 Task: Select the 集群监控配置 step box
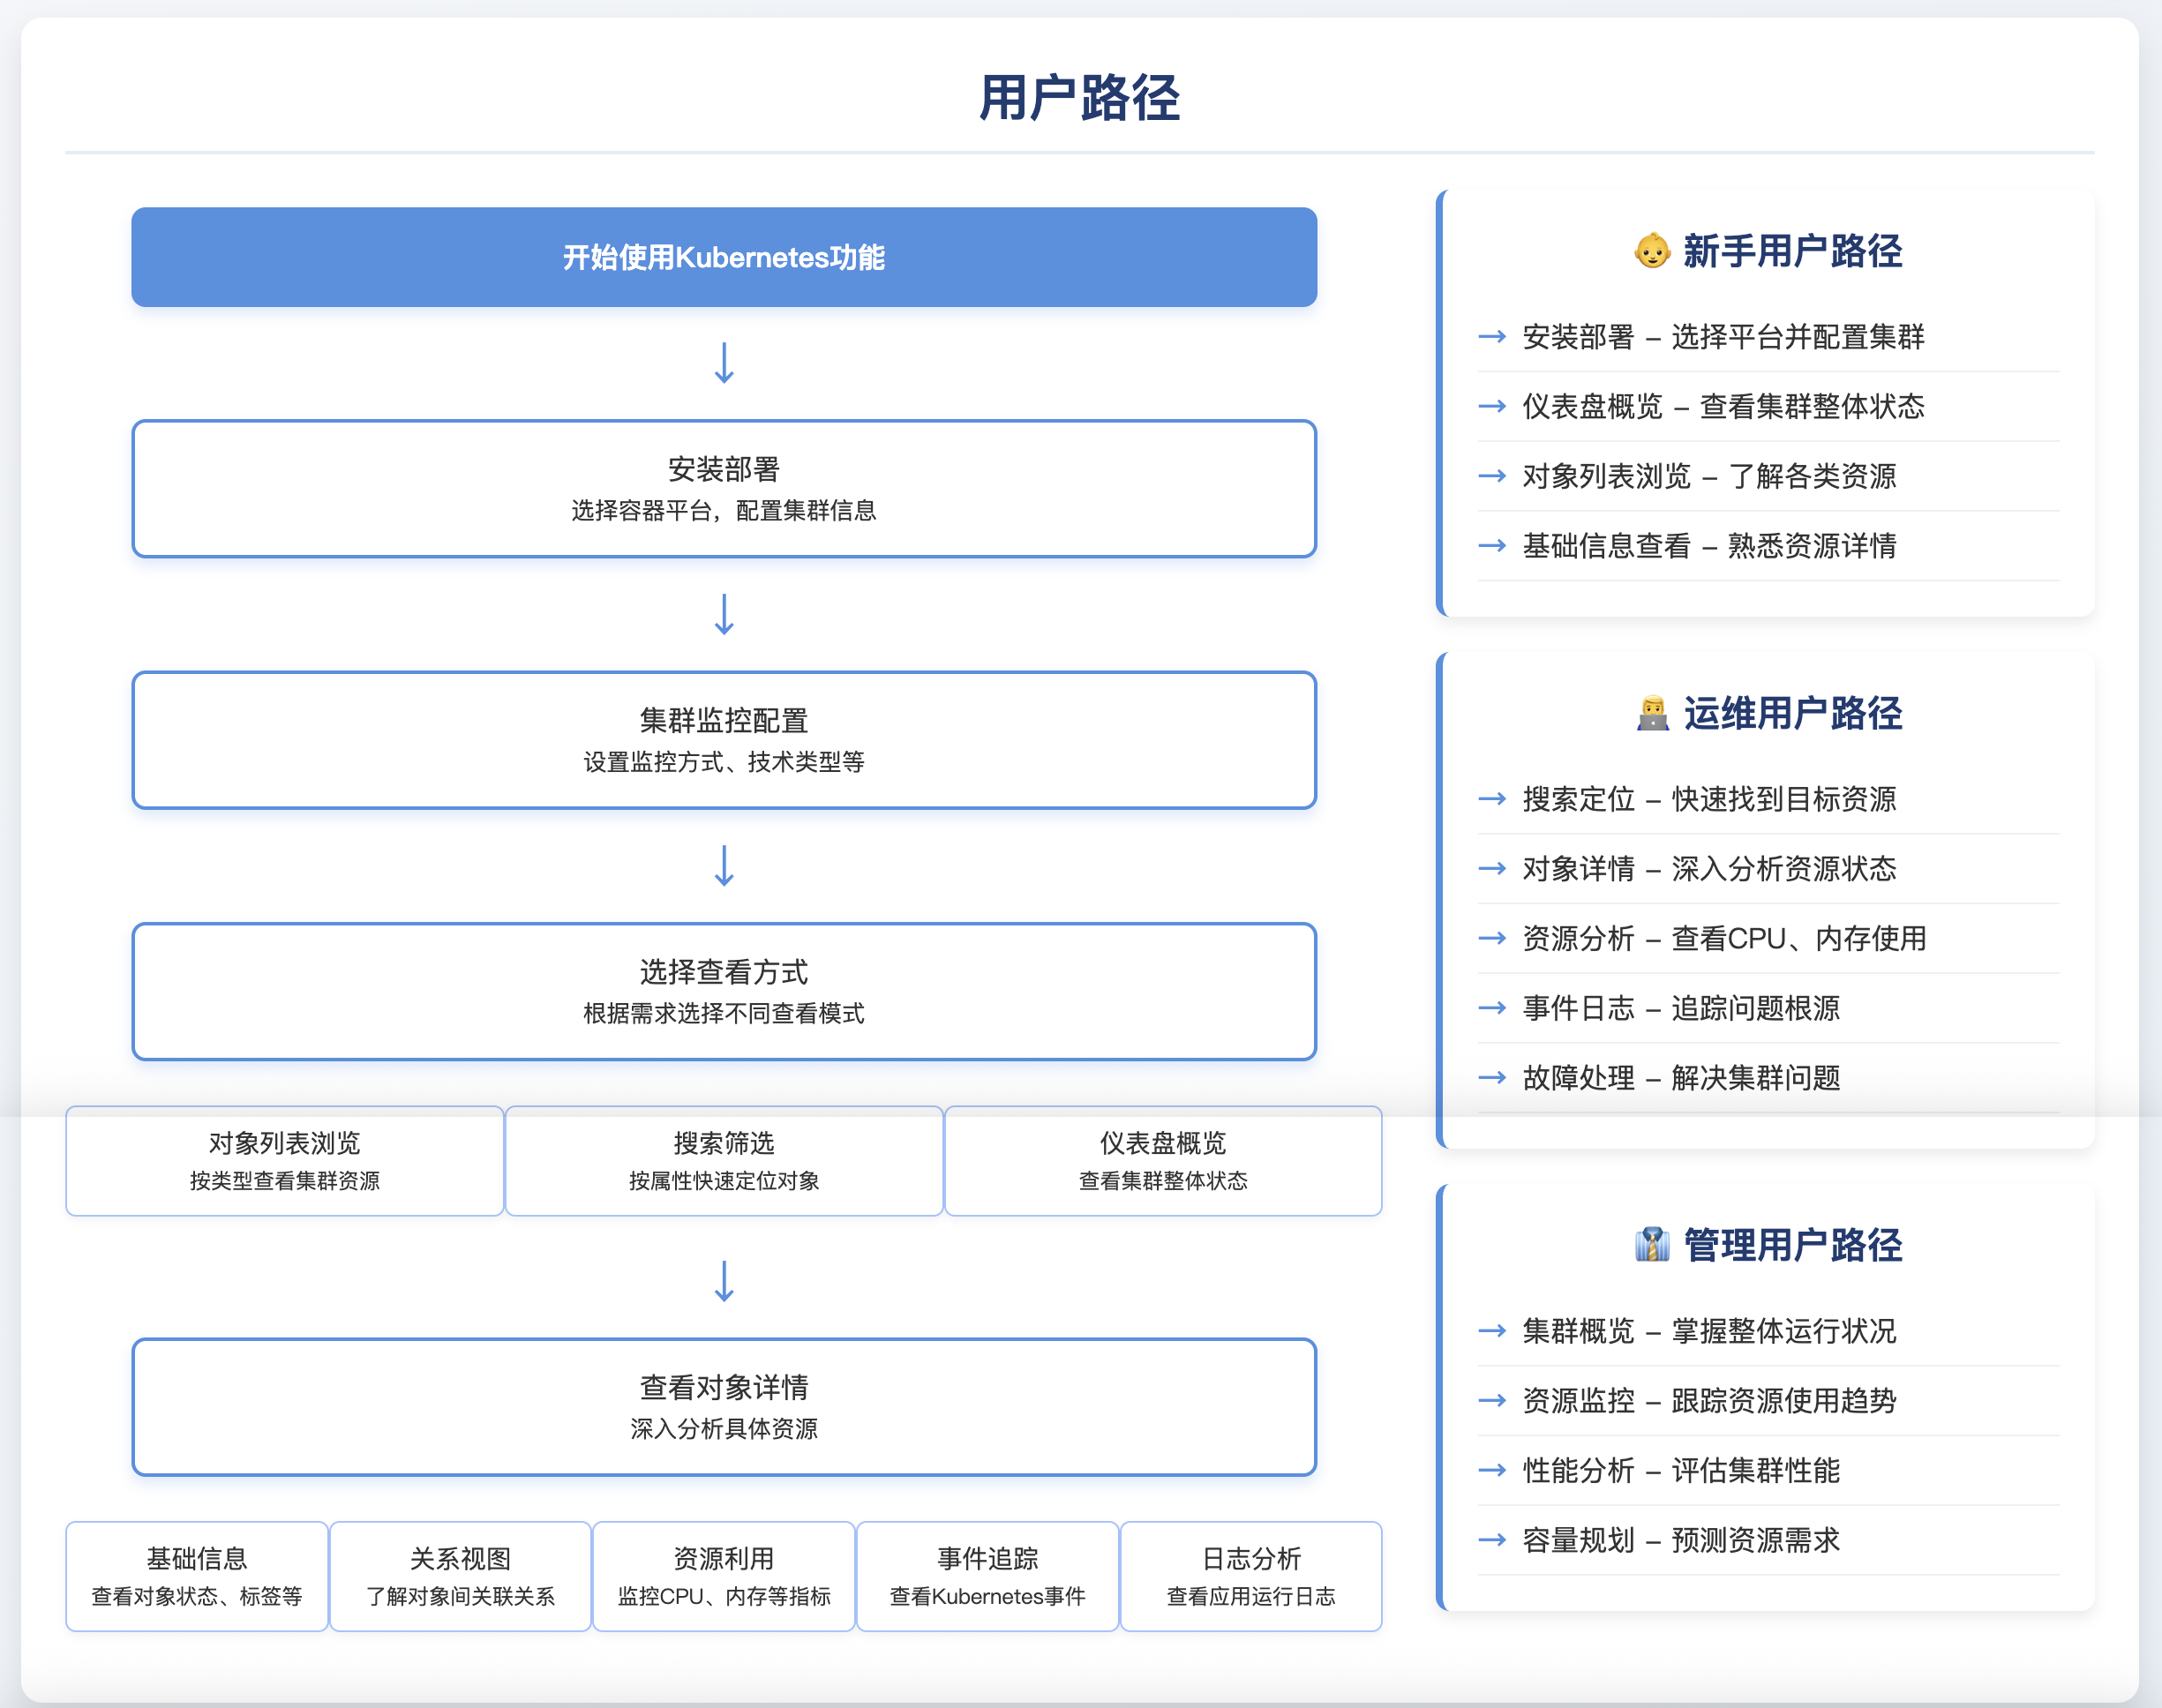point(724,740)
